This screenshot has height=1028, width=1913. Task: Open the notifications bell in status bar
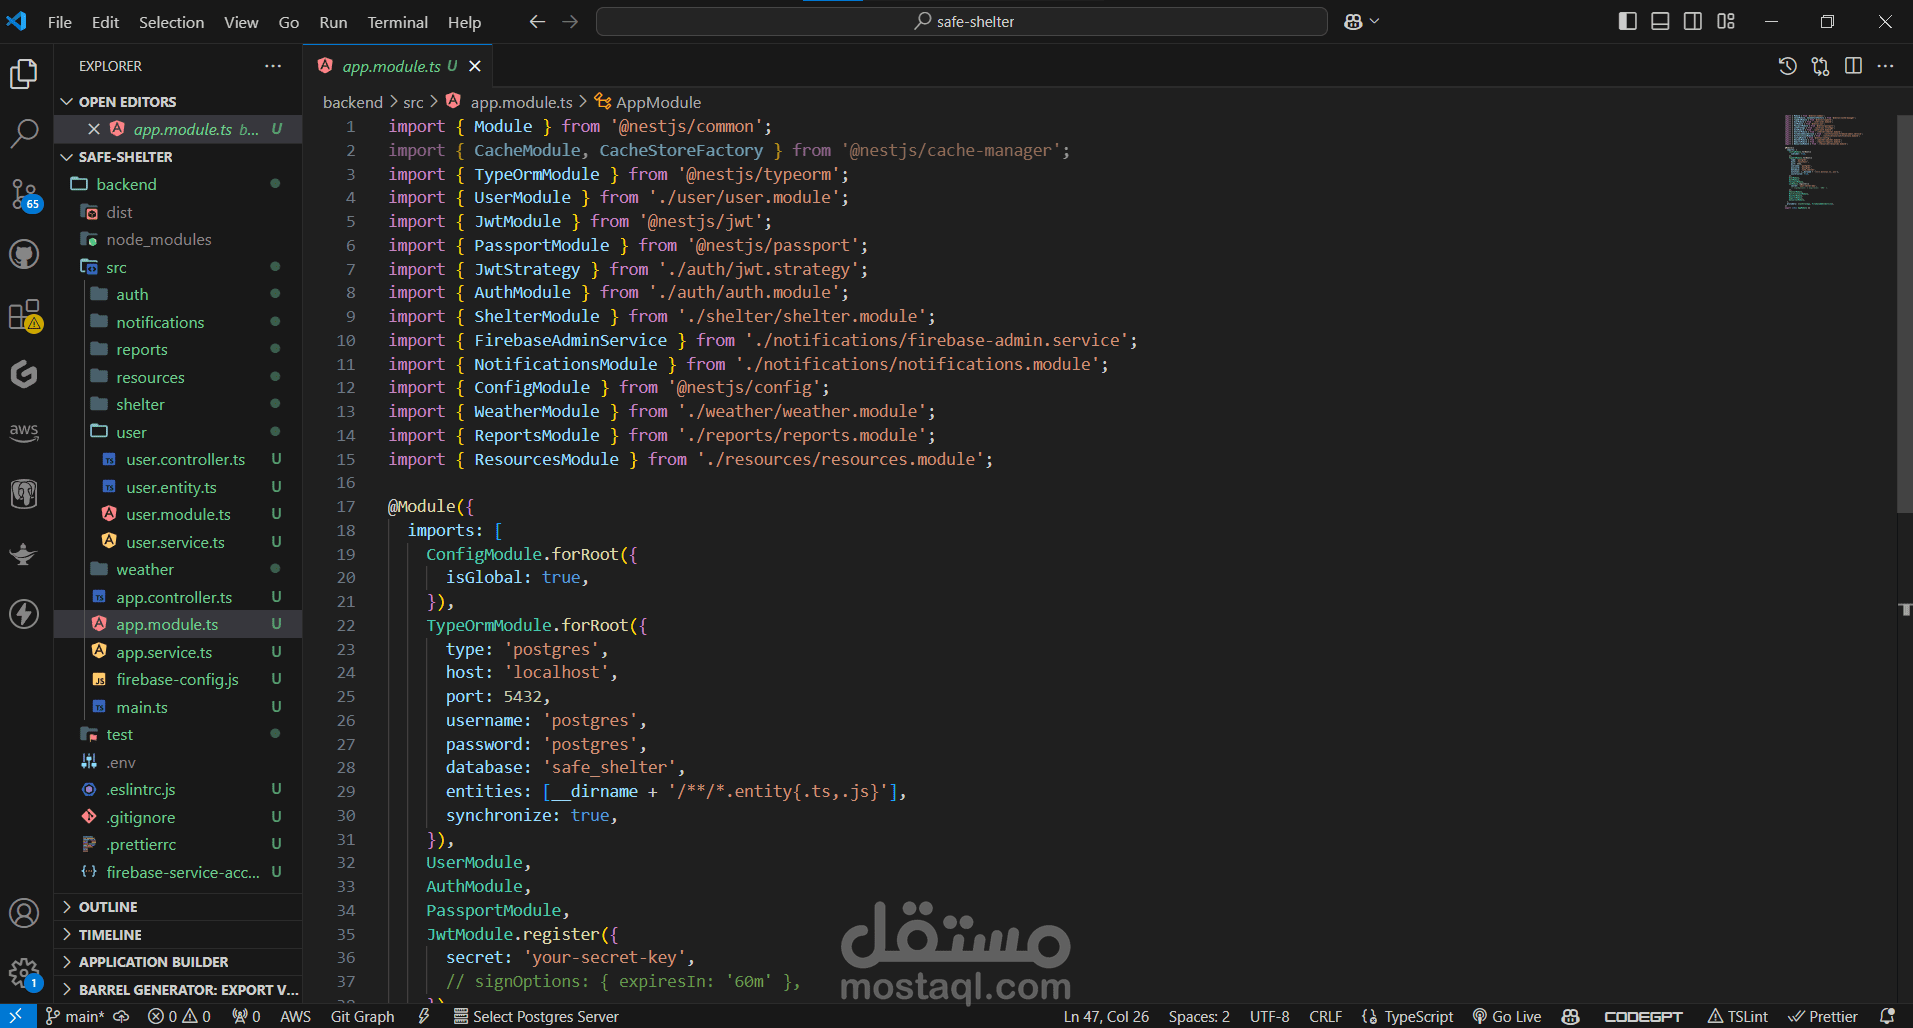click(1888, 1016)
